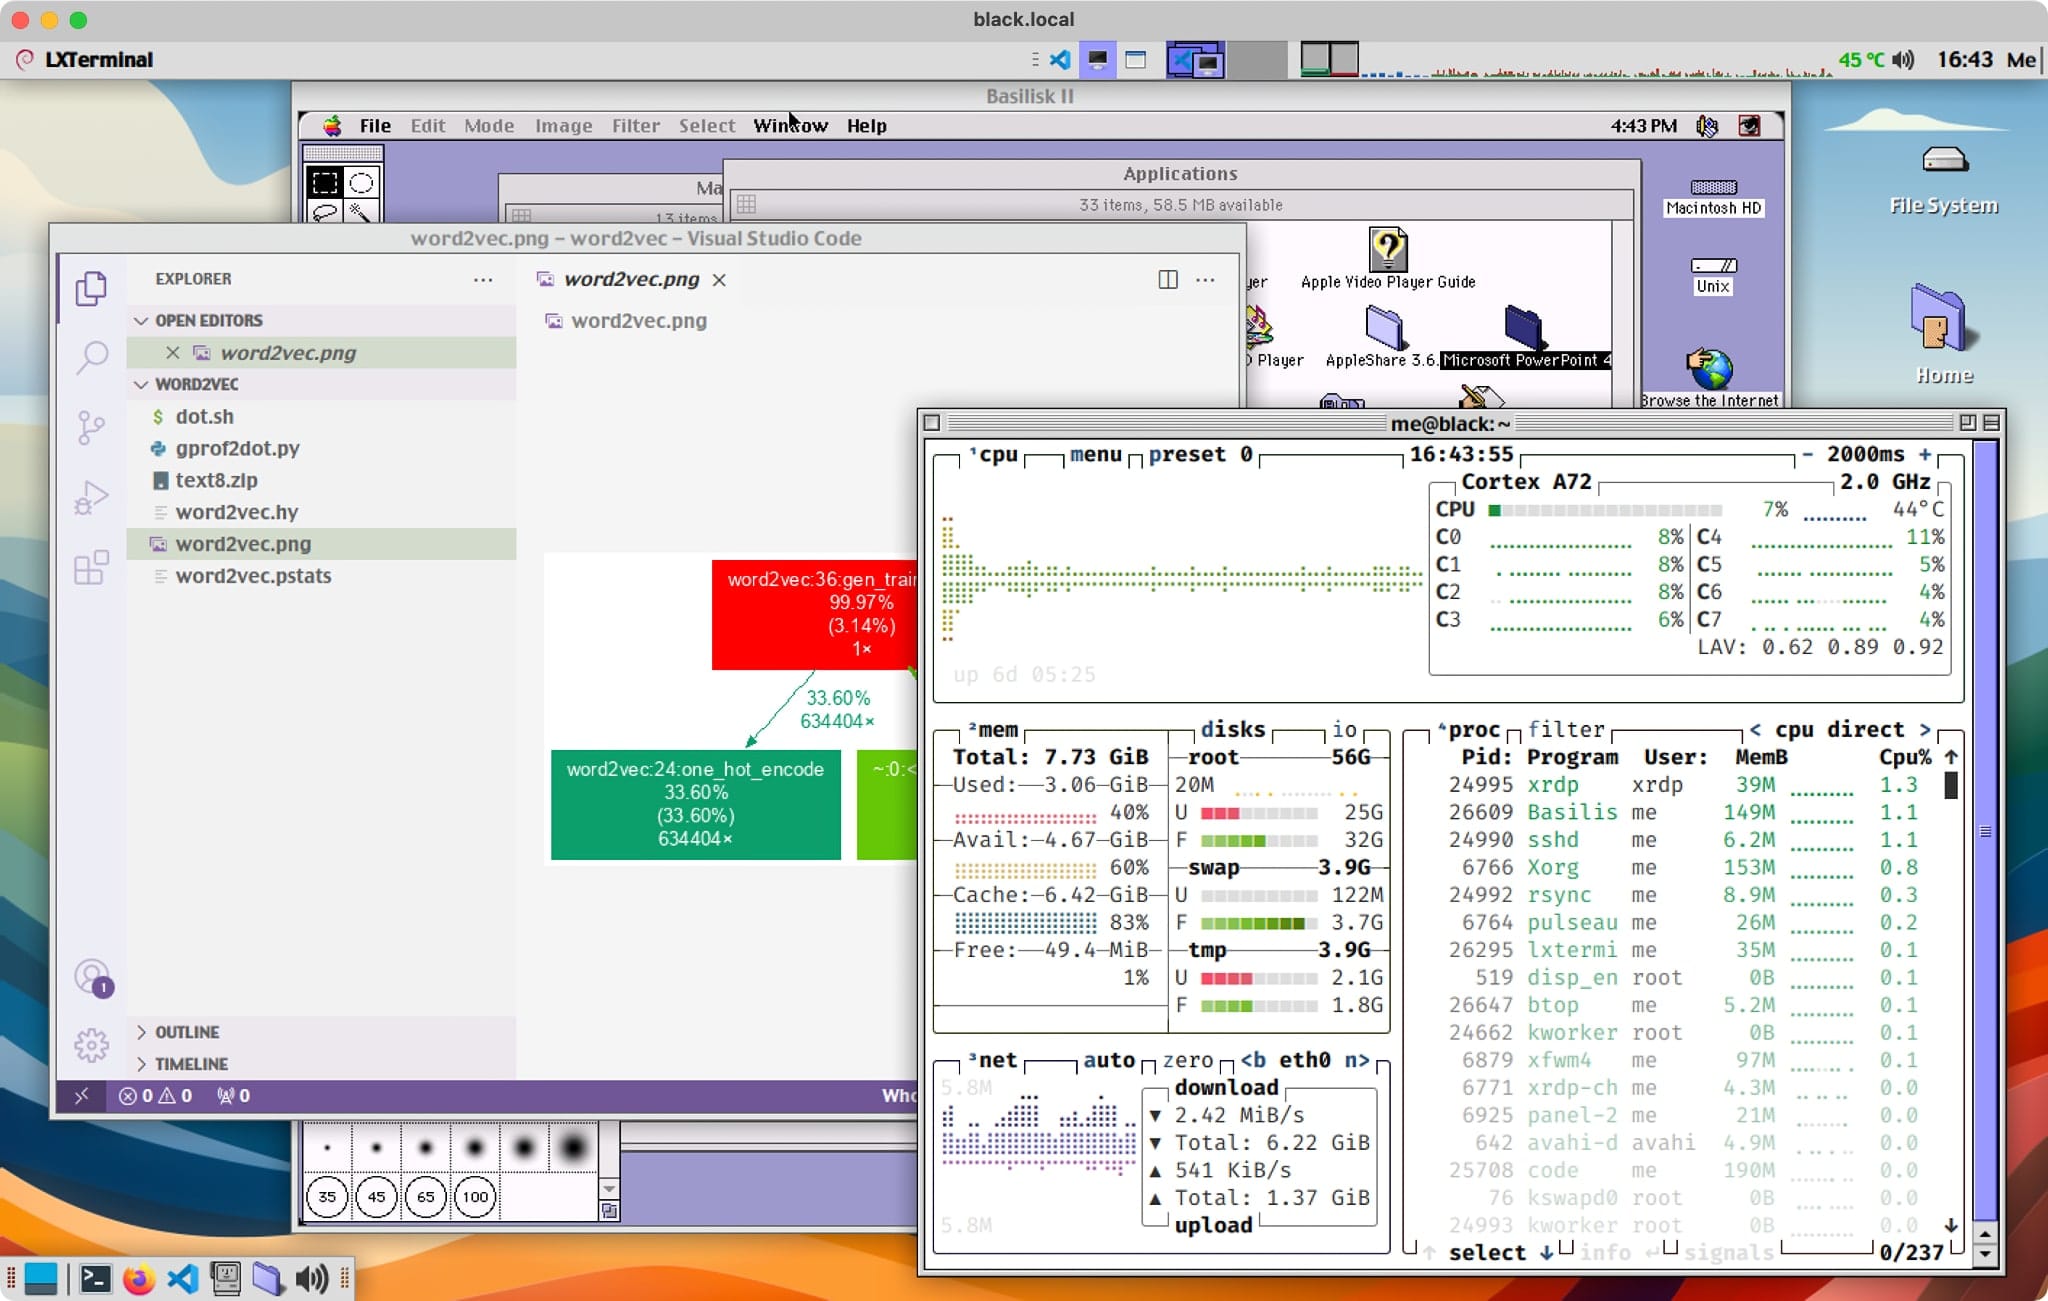Screen dimensions: 2048x1301
Task: Click the Search icon in VS Code sidebar
Action: click(93, 354)
